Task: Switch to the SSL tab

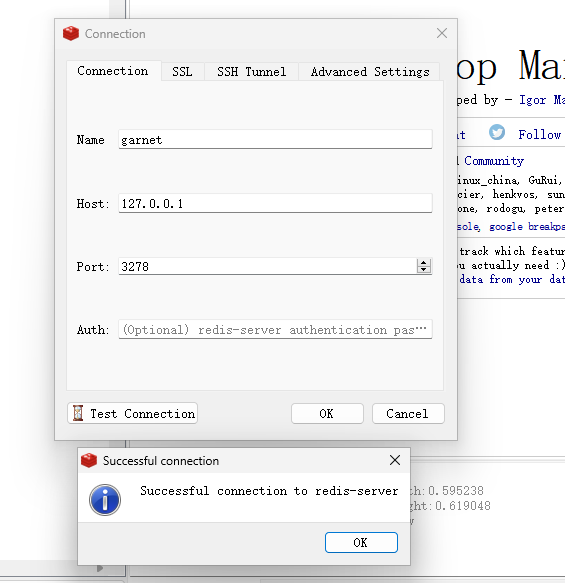Action: (x=182, y=71)
